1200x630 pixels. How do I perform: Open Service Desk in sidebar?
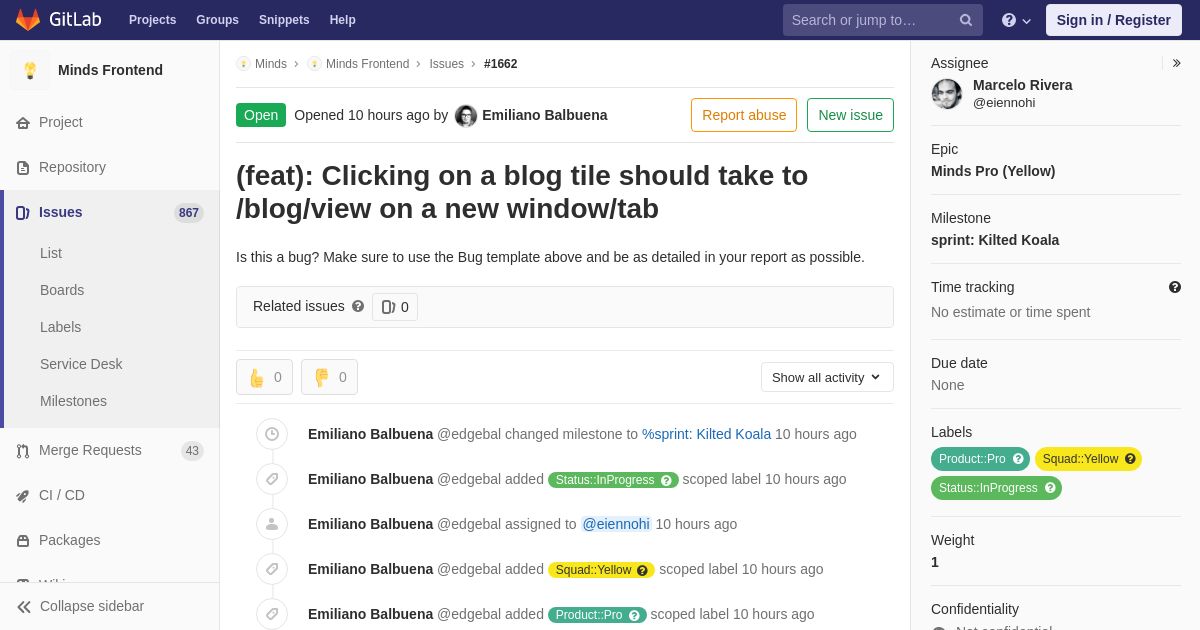(x=81, y=364)
